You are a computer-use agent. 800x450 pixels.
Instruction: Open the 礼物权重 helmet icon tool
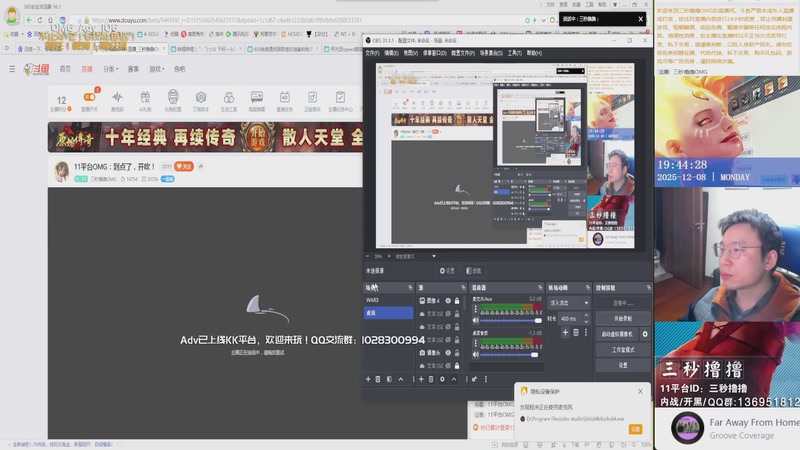click(173, 101)
